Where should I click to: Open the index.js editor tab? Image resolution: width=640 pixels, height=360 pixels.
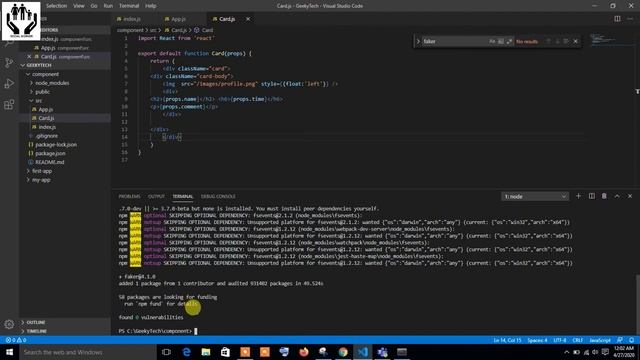(x=131, y=19)
